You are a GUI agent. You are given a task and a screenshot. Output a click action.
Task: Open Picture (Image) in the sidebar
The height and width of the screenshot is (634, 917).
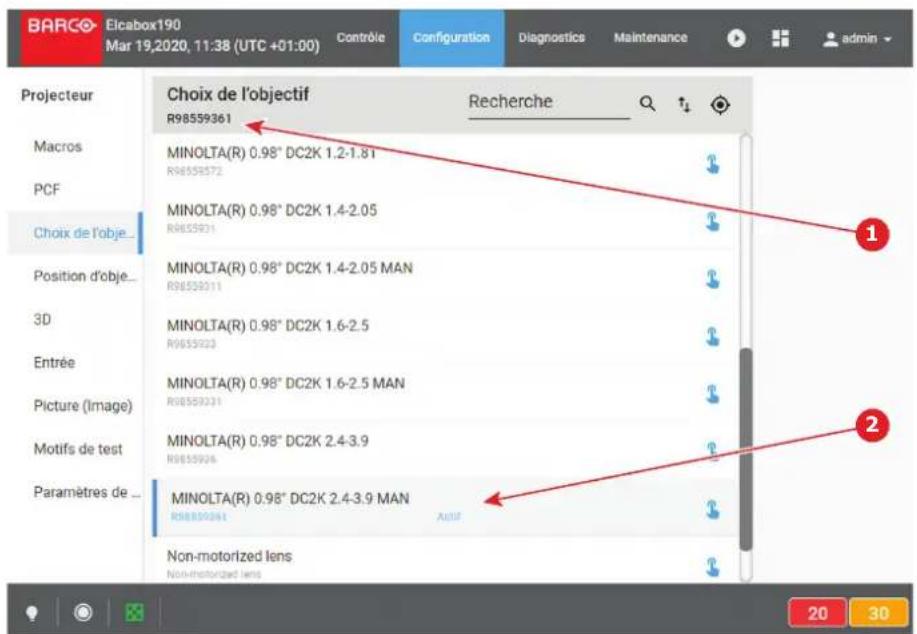(x=83, y=405)
